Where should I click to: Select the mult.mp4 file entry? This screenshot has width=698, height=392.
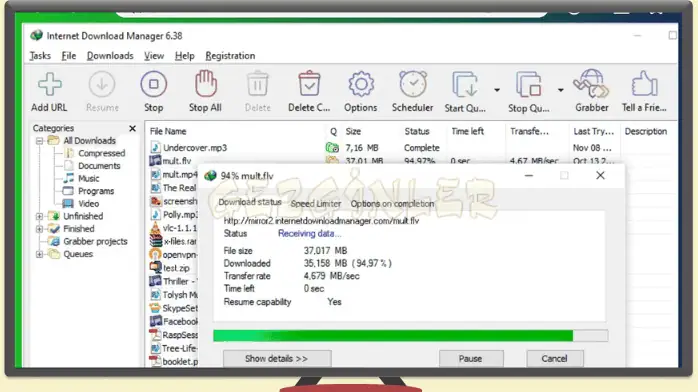[x=179, y=174]
